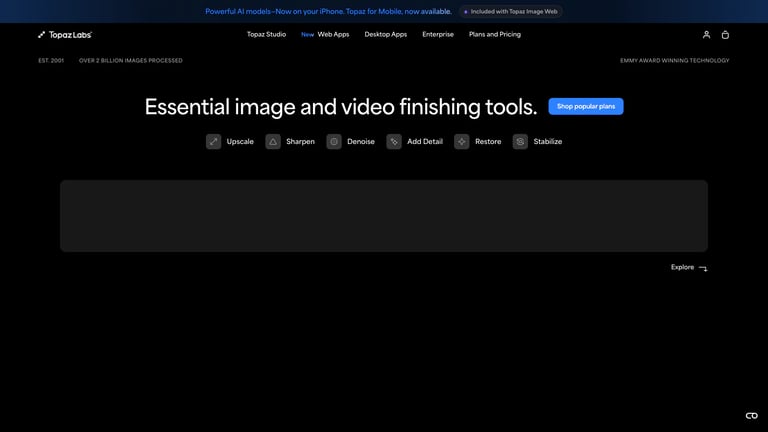This screenshot has height=432, width=768.
Task: Click the link icon at bottom right corner
Action: (x=751, y=416)
